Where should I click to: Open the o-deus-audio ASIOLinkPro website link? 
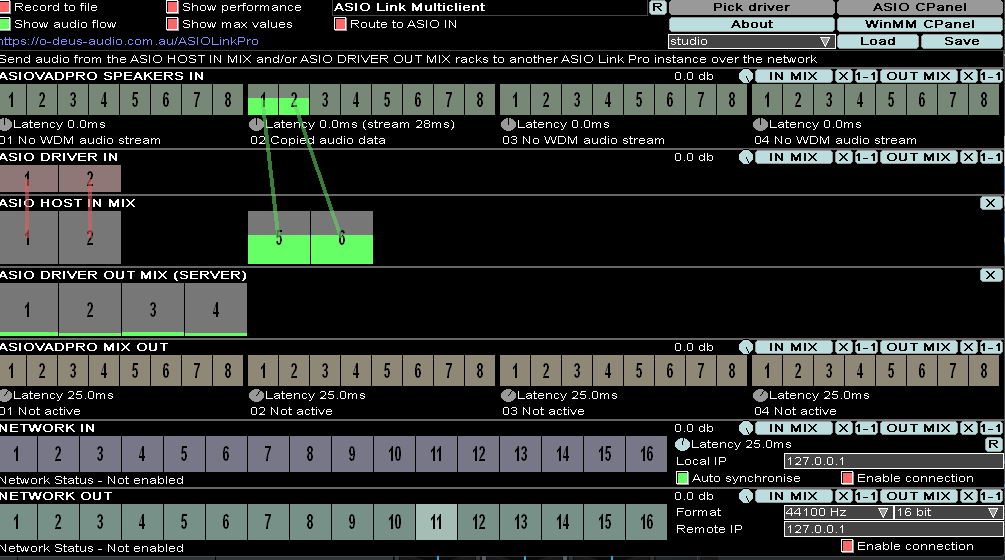point(129,41)
